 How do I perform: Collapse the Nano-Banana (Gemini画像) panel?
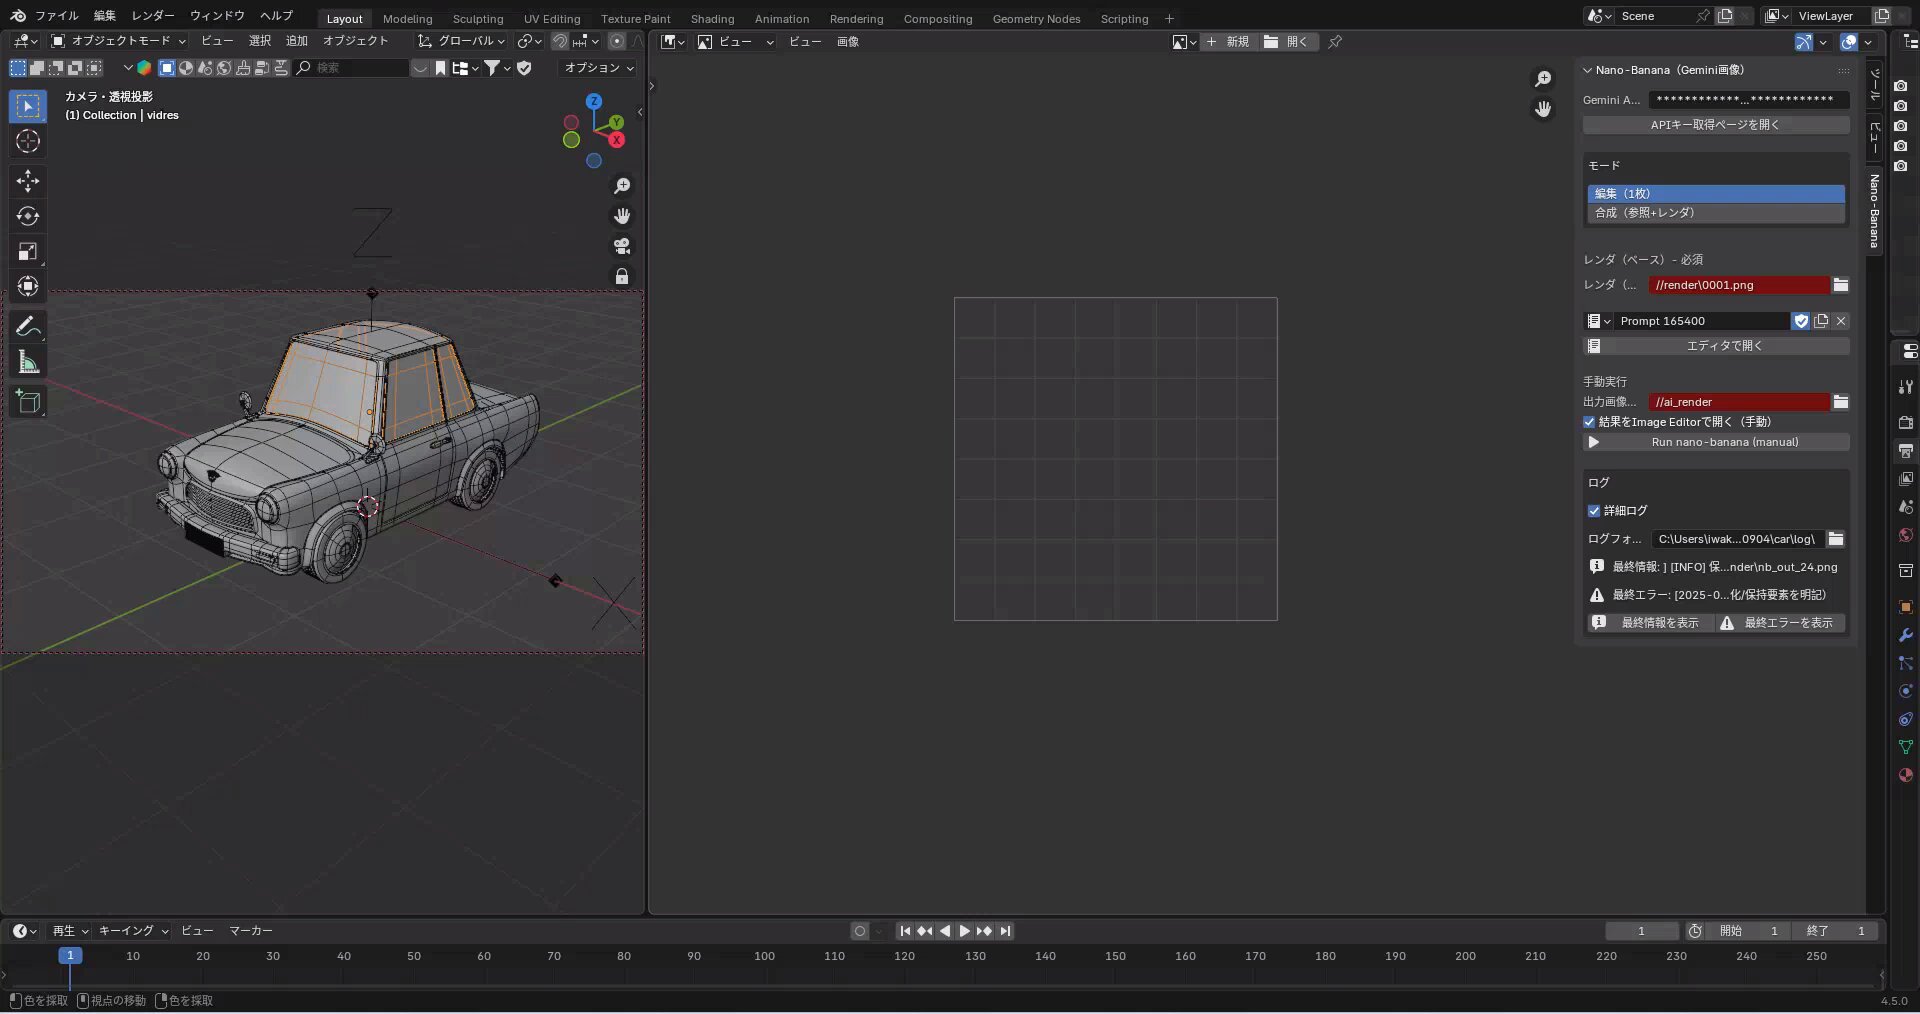point(1587,70)
